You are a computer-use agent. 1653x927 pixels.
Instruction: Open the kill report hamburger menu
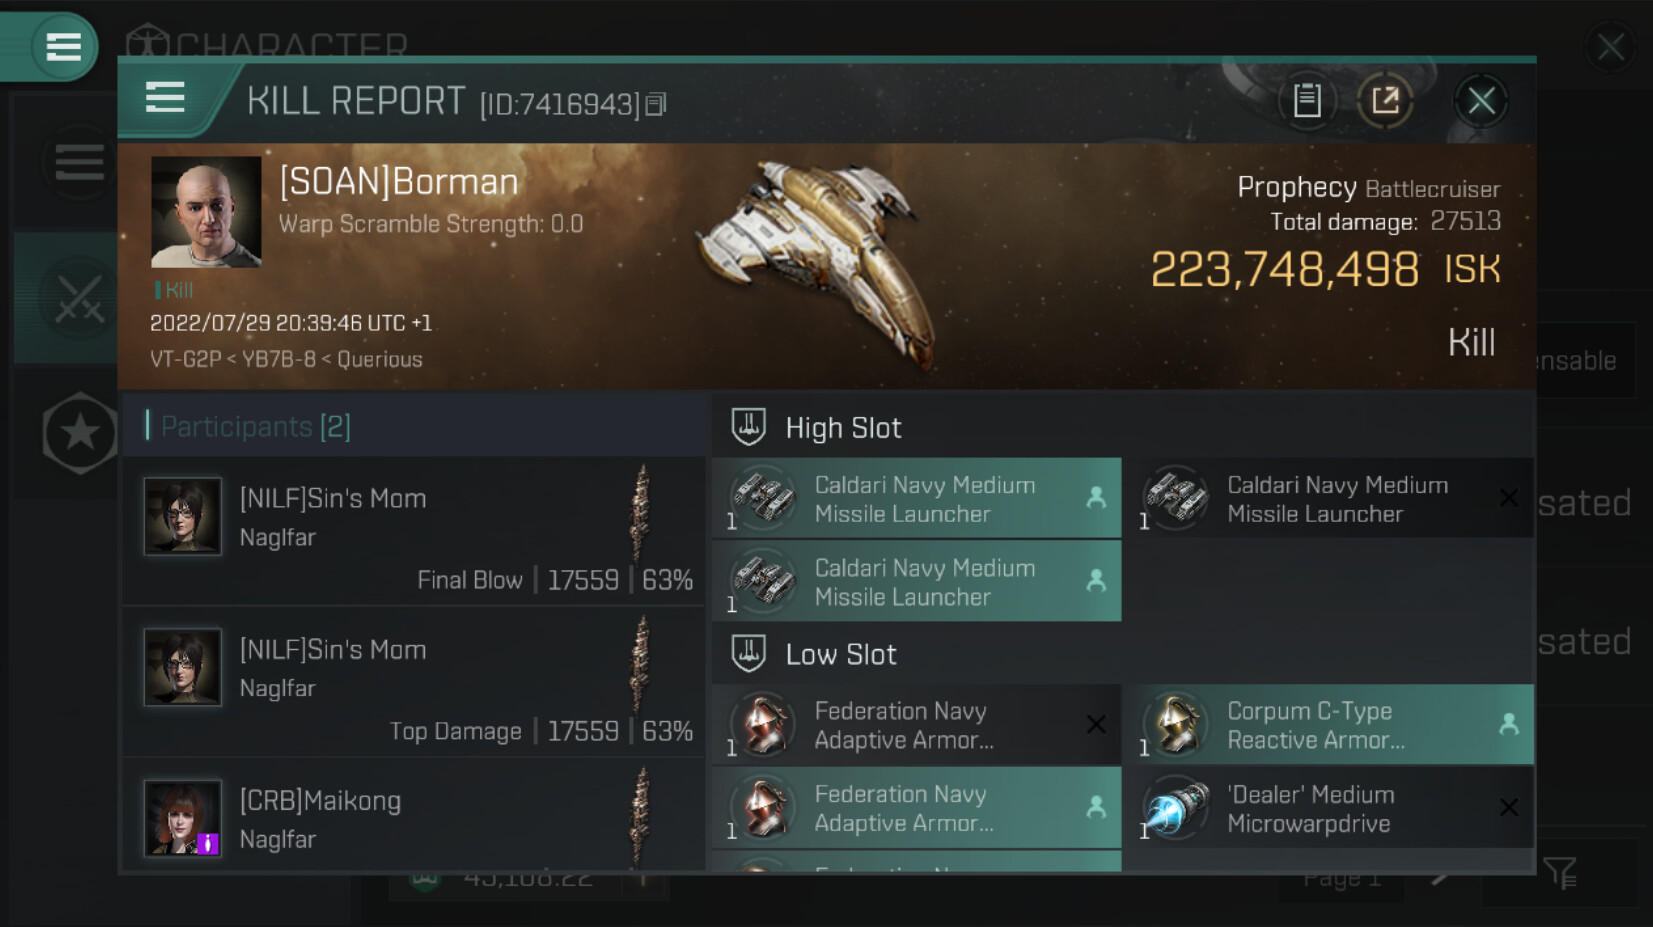coord(165,98)
